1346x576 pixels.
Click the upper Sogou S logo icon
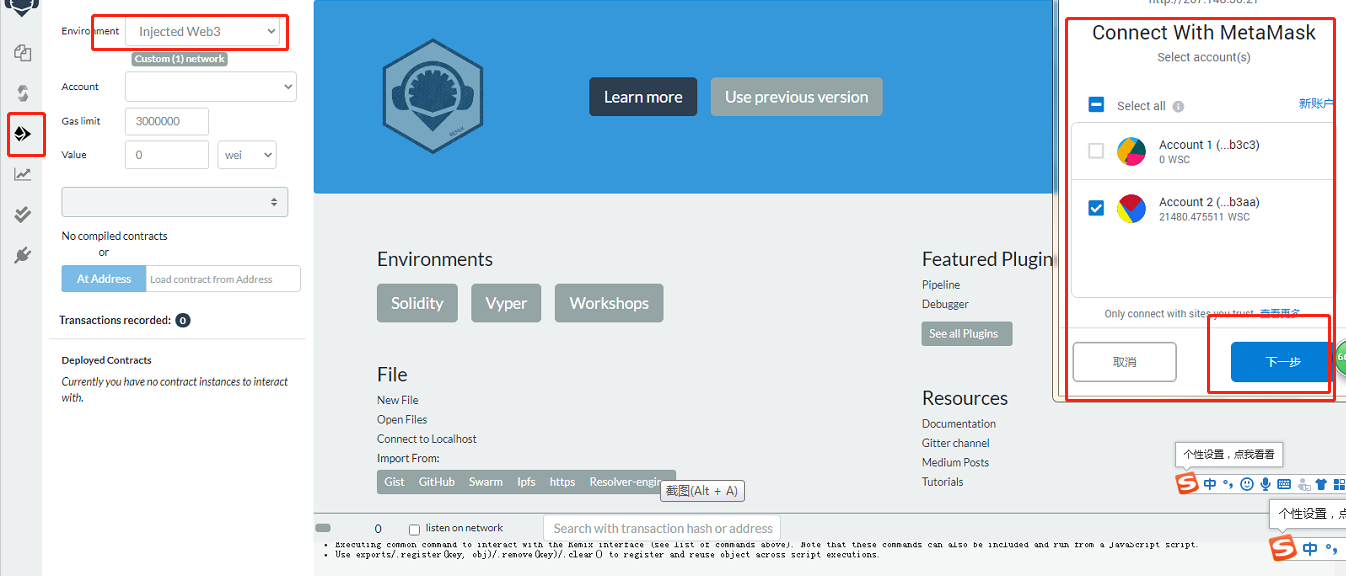pos(1186,484)
